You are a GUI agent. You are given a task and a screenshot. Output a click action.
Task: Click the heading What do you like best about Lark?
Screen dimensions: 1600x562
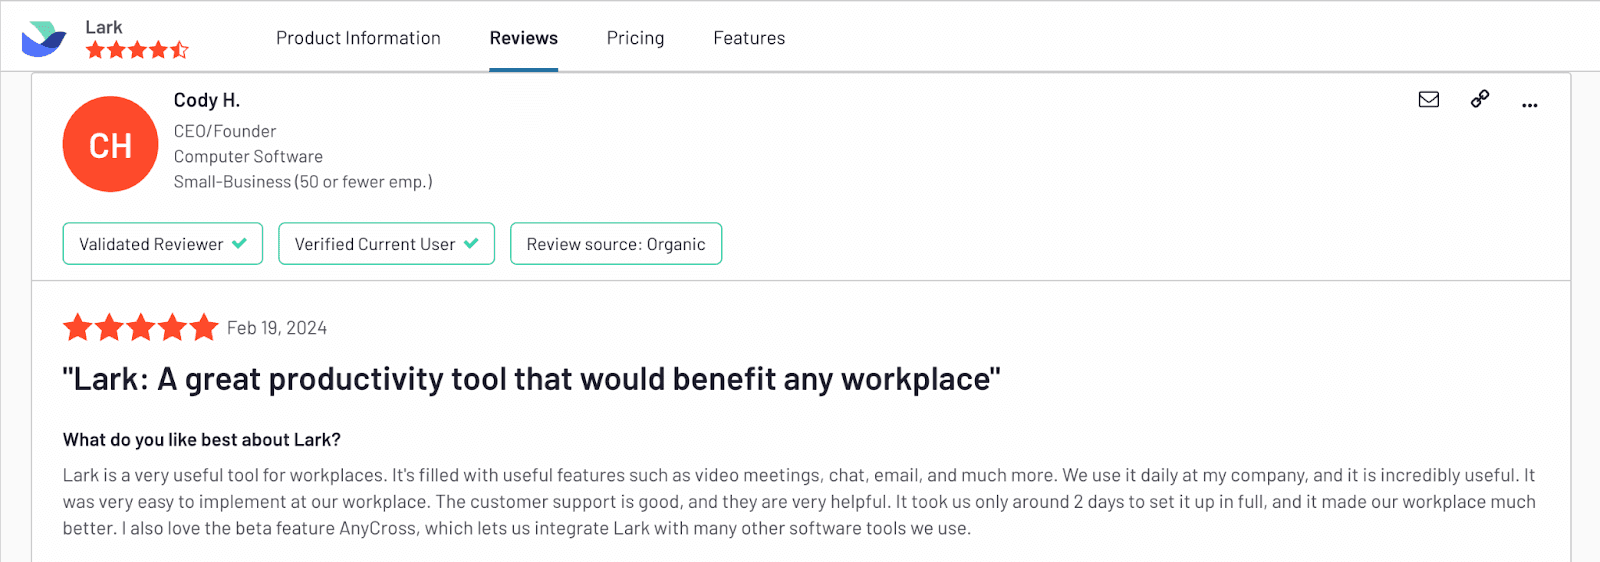point(202,440)
